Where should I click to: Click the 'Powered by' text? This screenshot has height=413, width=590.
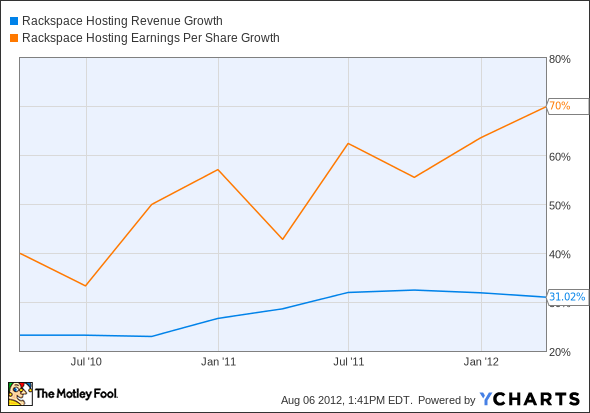point(447,400)
